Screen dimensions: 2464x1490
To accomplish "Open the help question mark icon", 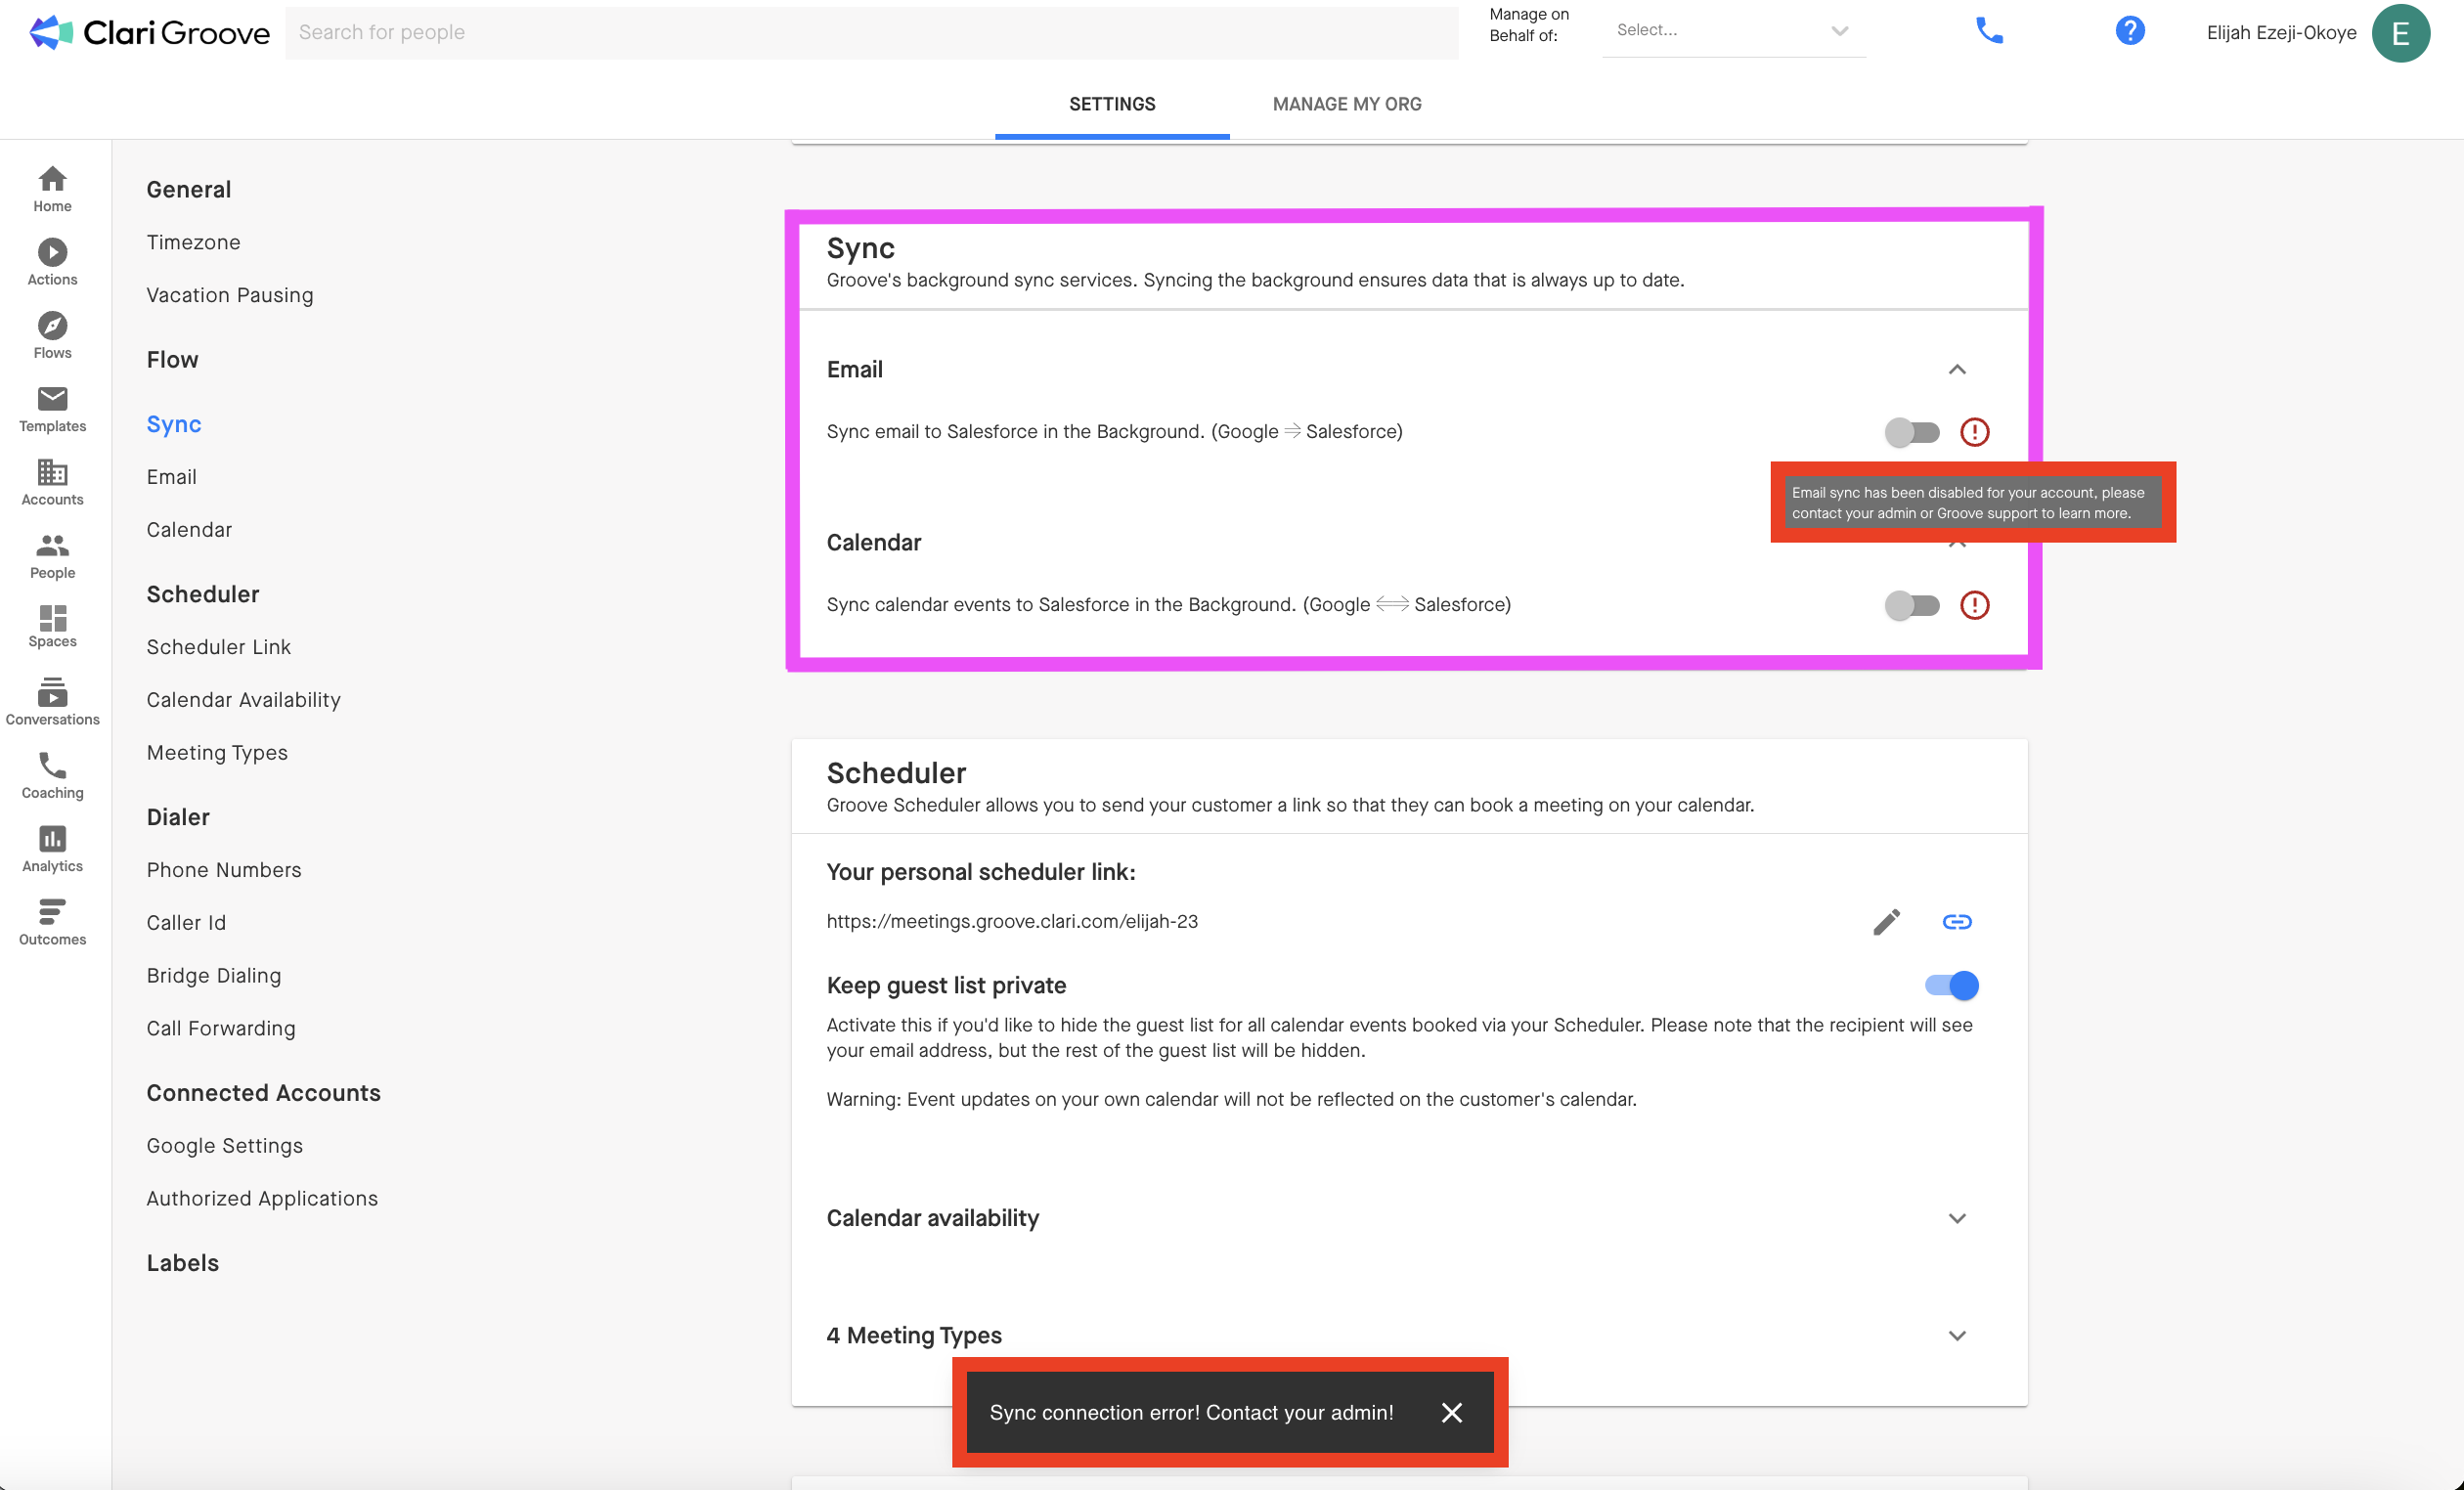I will pyautogui.click(x=2130, y=31).
